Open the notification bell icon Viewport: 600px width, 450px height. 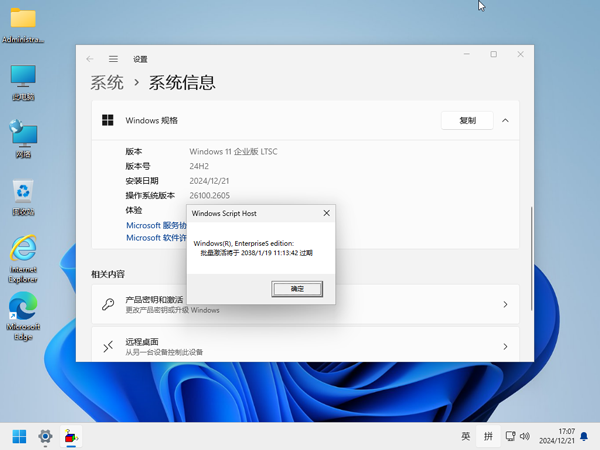(584, 436)
